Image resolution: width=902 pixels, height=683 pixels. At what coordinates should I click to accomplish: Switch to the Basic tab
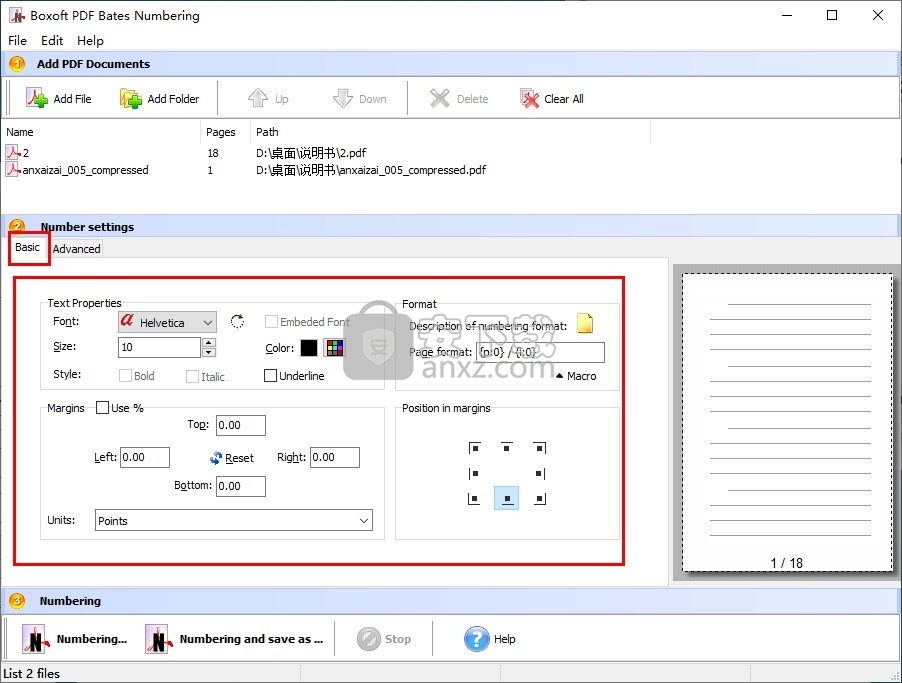point(27,247)
